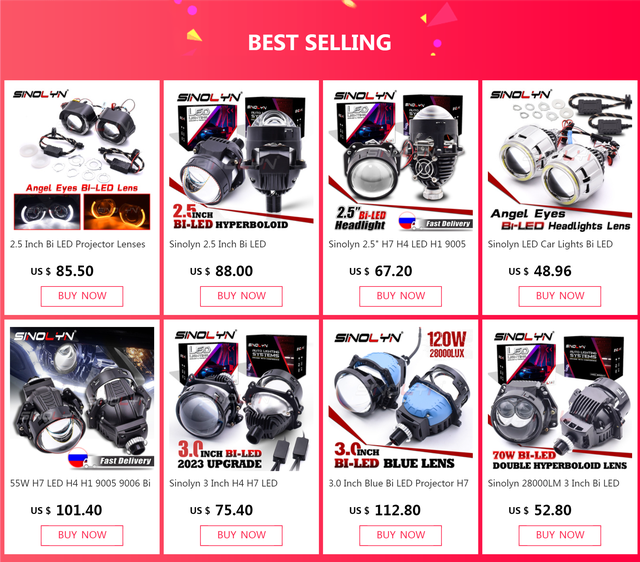Screen dimensions: 640x562
Task: Open the 55W H7 LED H4 H1 9005 9006 Bi title
Action: click(x=80, y=483)
